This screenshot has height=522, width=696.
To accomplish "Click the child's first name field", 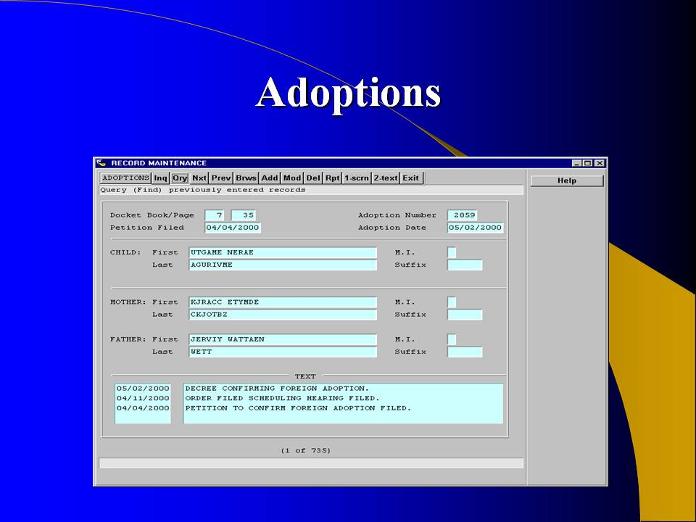I will pos(282,253).
